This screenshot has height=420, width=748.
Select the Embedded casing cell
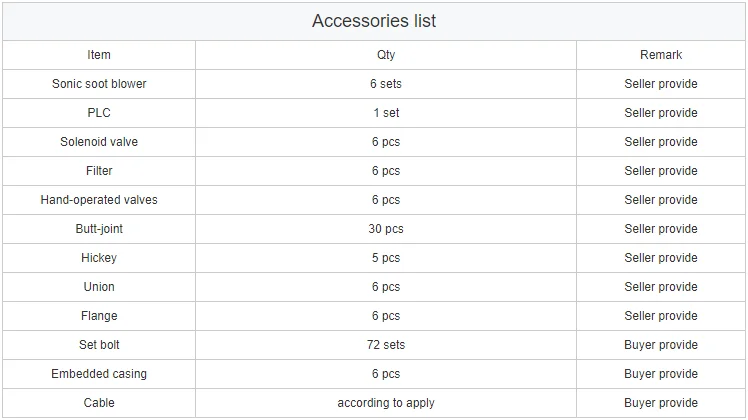[x=99, y=374]
